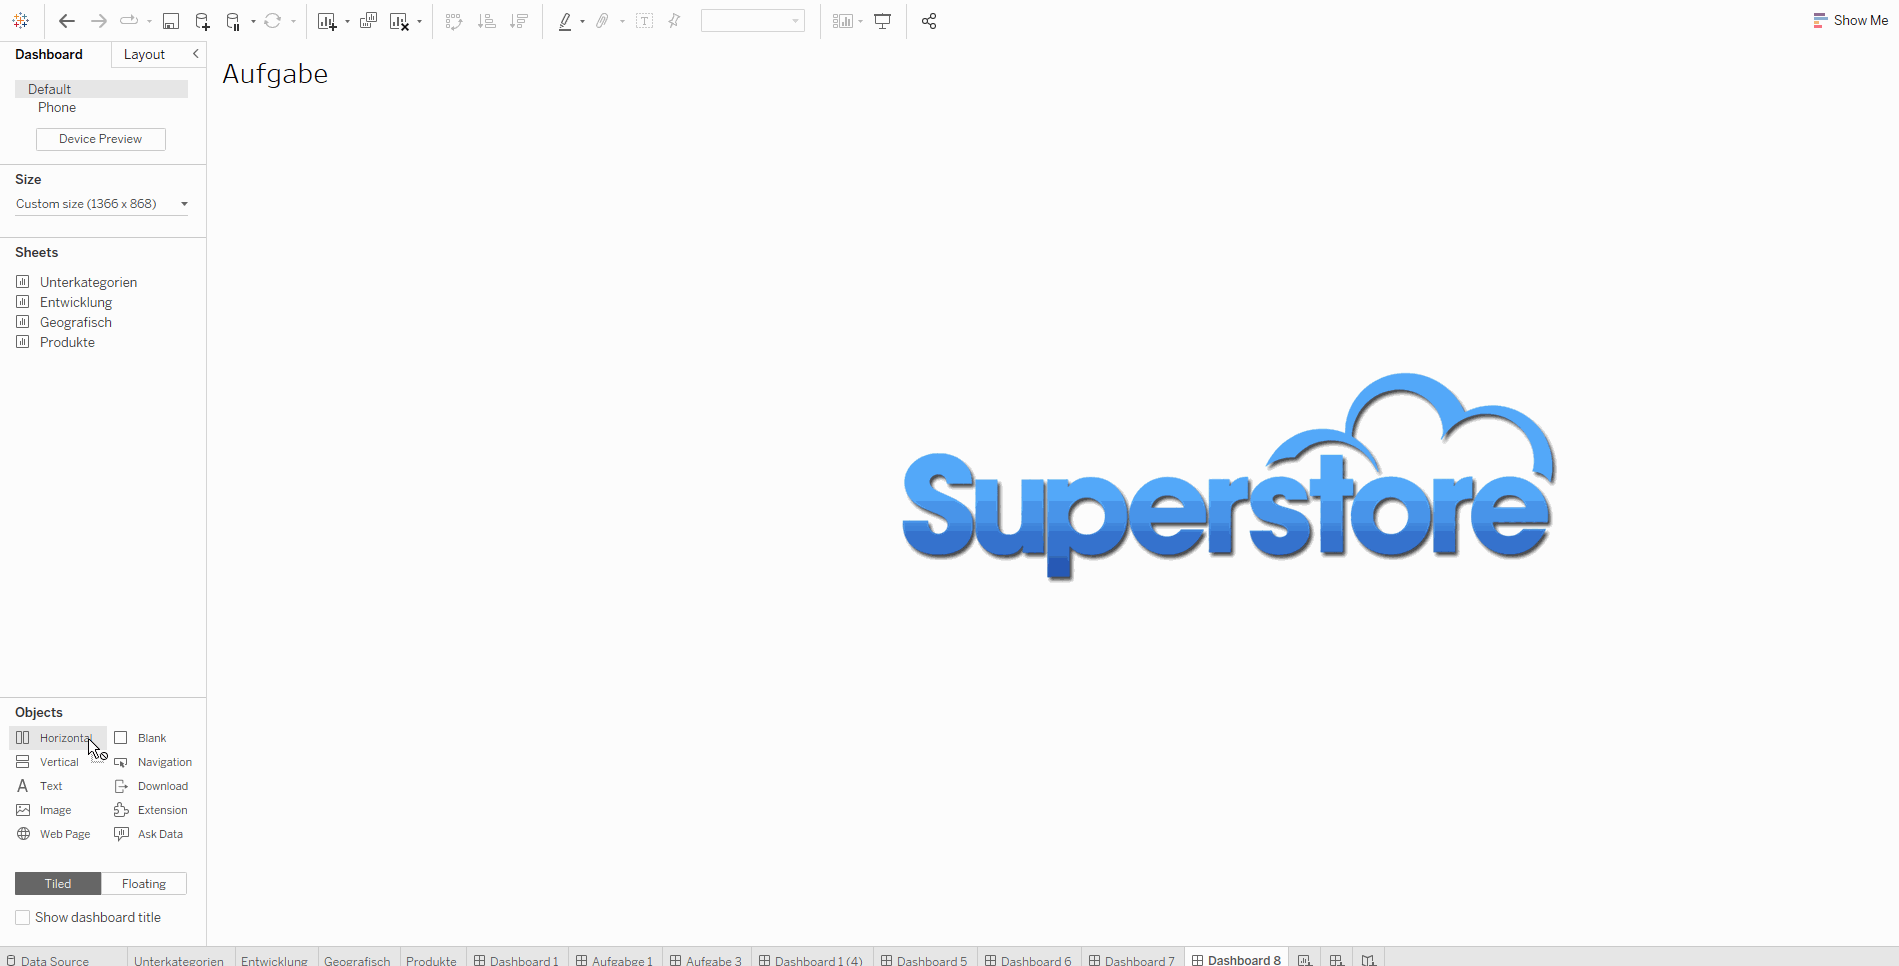
Task: Switch to Dashboard 7 tab
Action: (1132, 960)
